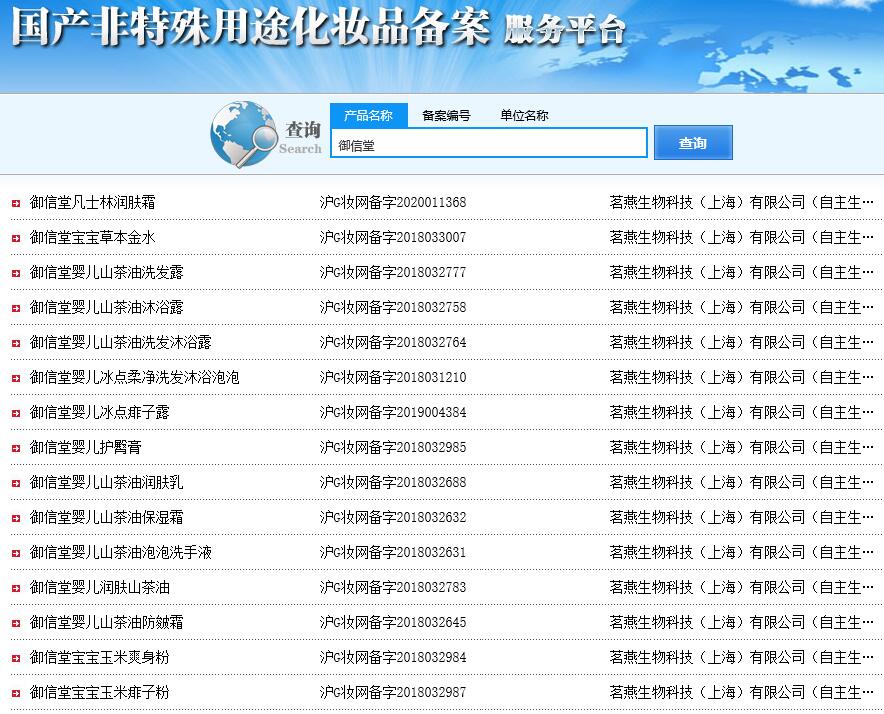
Task: Click company name in 御信堂凡士林润肤霜 row
Action: [741, 202]
